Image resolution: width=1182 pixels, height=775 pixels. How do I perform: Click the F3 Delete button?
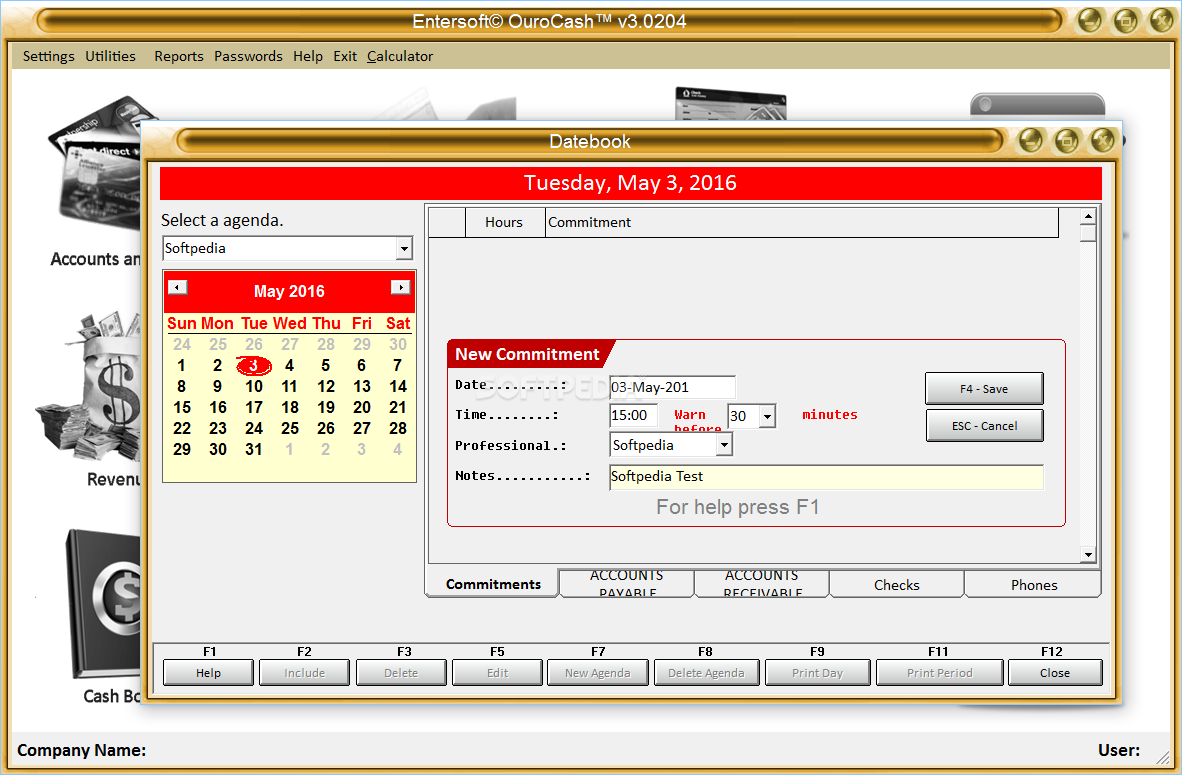pos(400,672)
